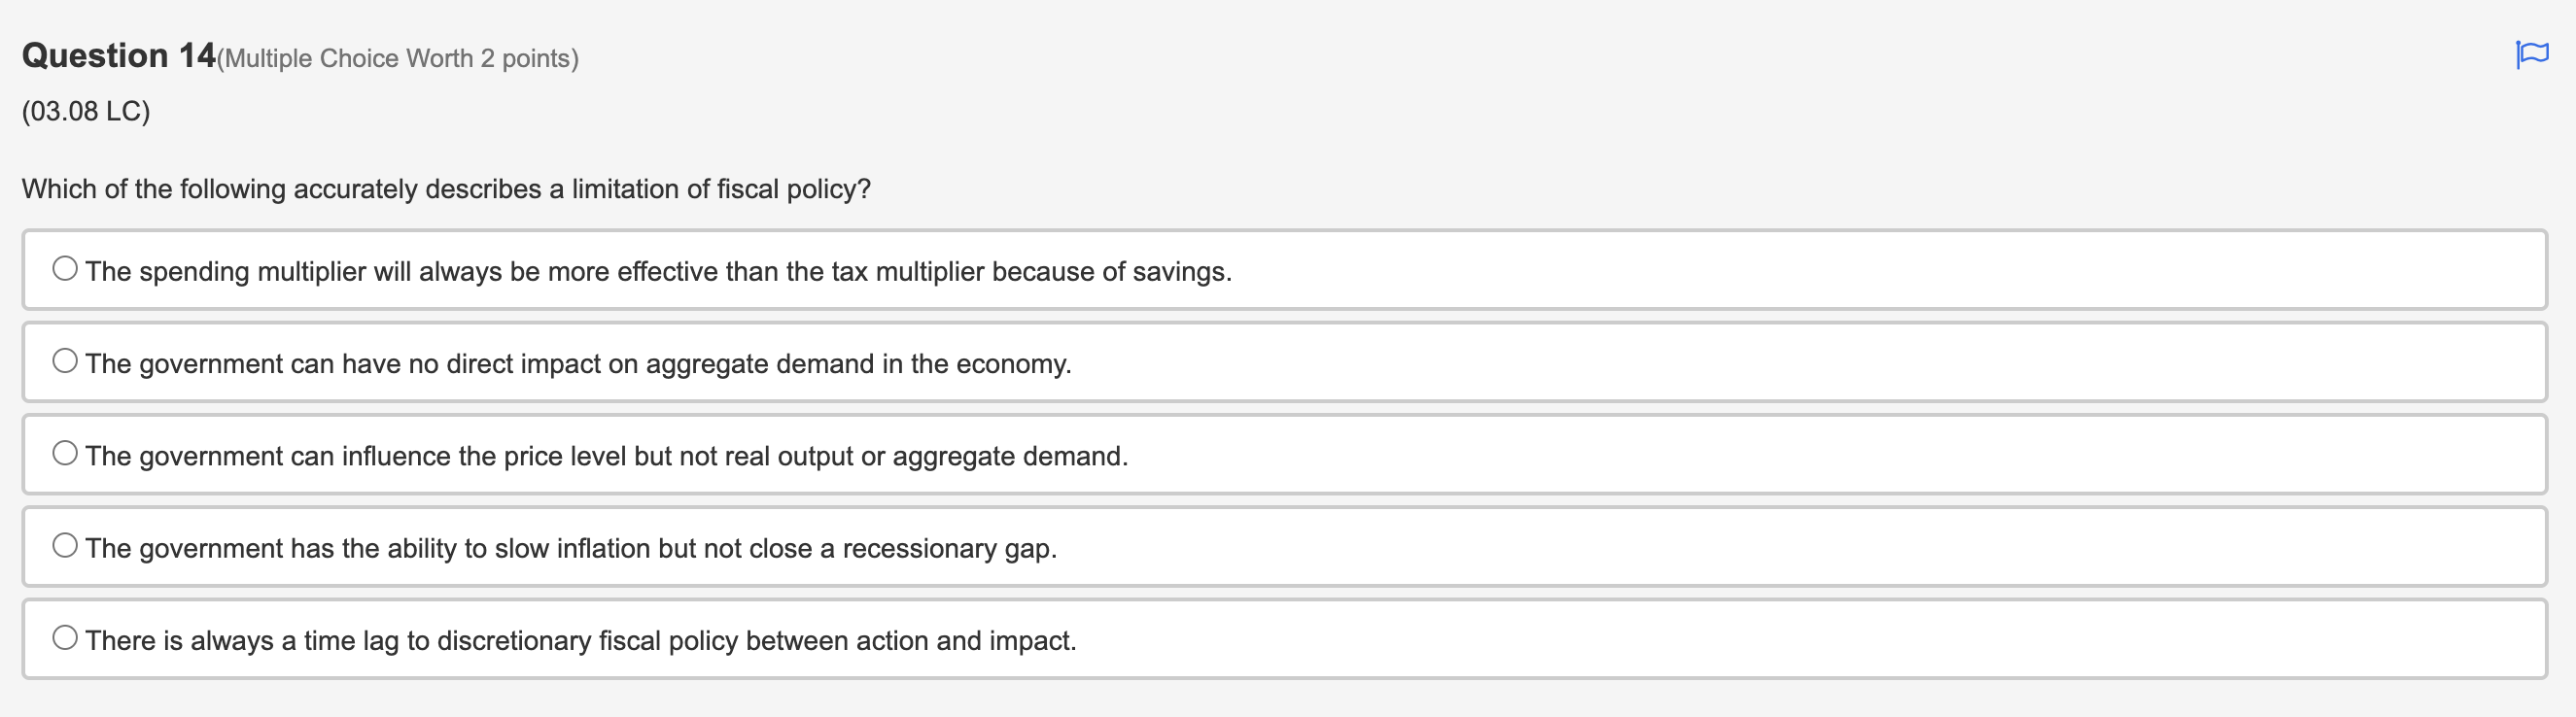Click the flag icon to mark Question 14
2576x717 pixels.
click(2531, 55)
